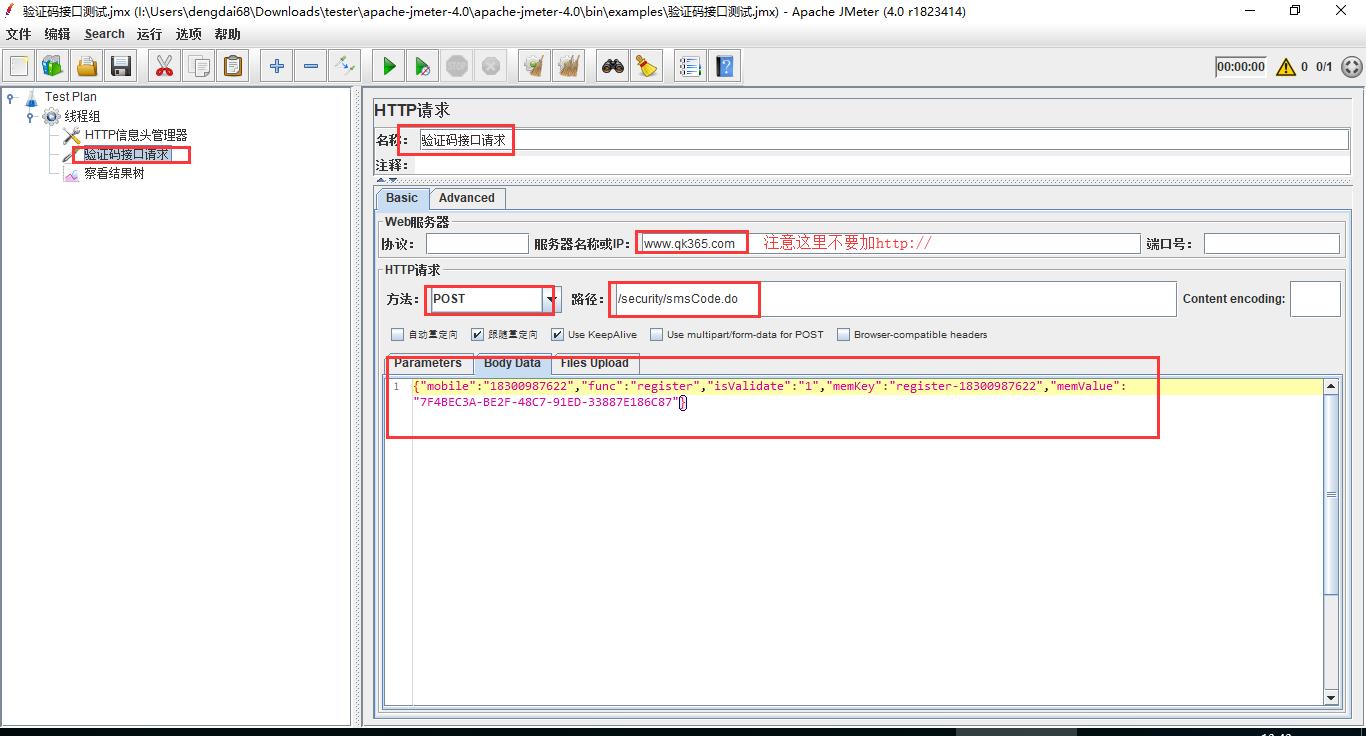Collapse all tree nodes with the minus icon
The image size is (1366, 736).
(x=310, y=66)
